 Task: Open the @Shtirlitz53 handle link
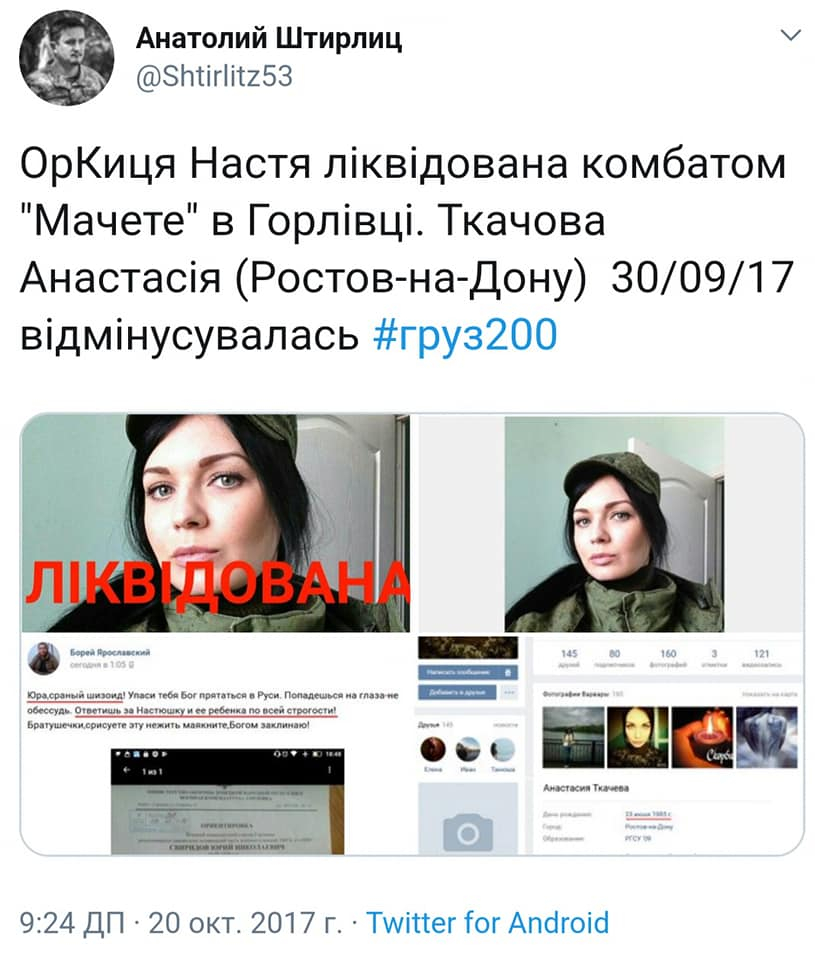coord(214,77)
